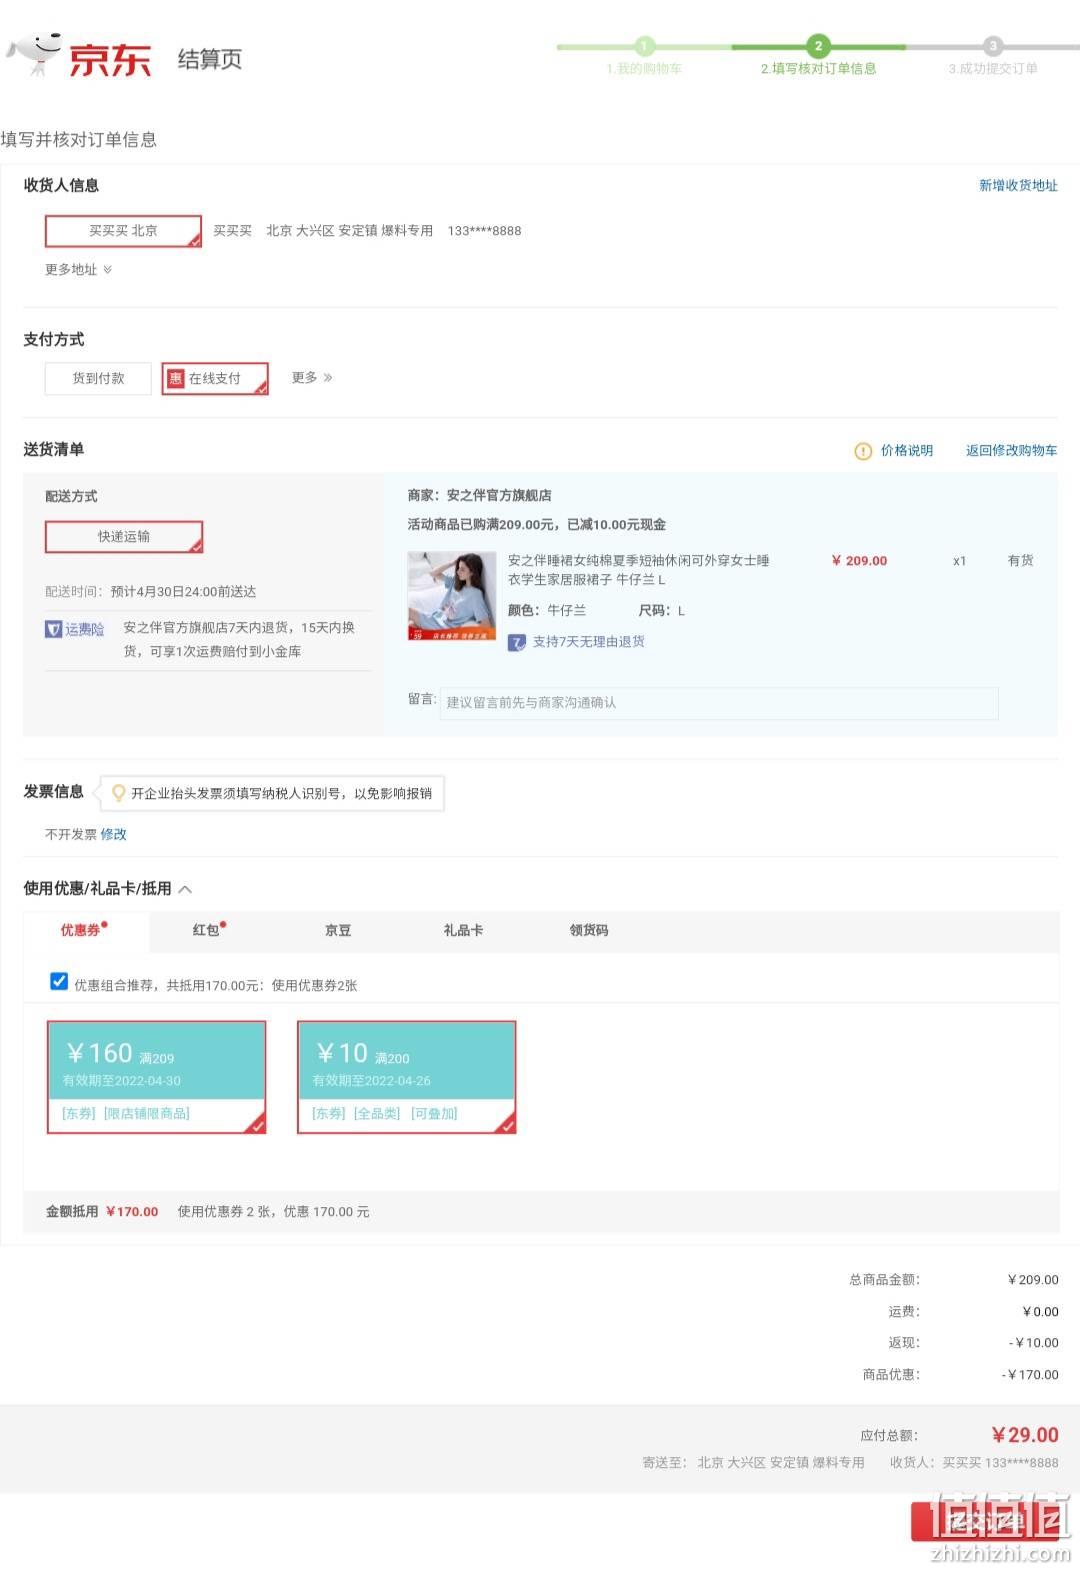The height and width of the screenshot is (1571, 1080).
Task: Click 活动商品已购满209.00元 promotion text
Action: tap(537, 525)
